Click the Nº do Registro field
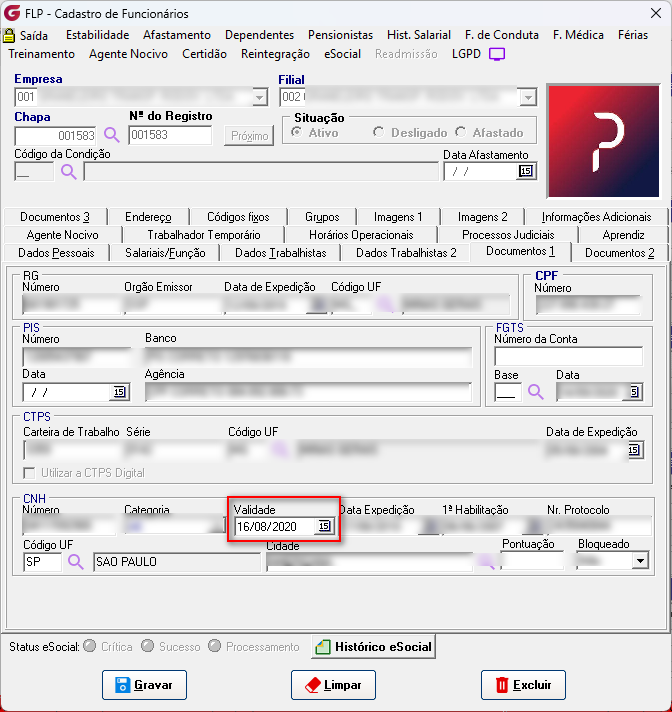This screenshot has height=712, width=672. [170, 135]
